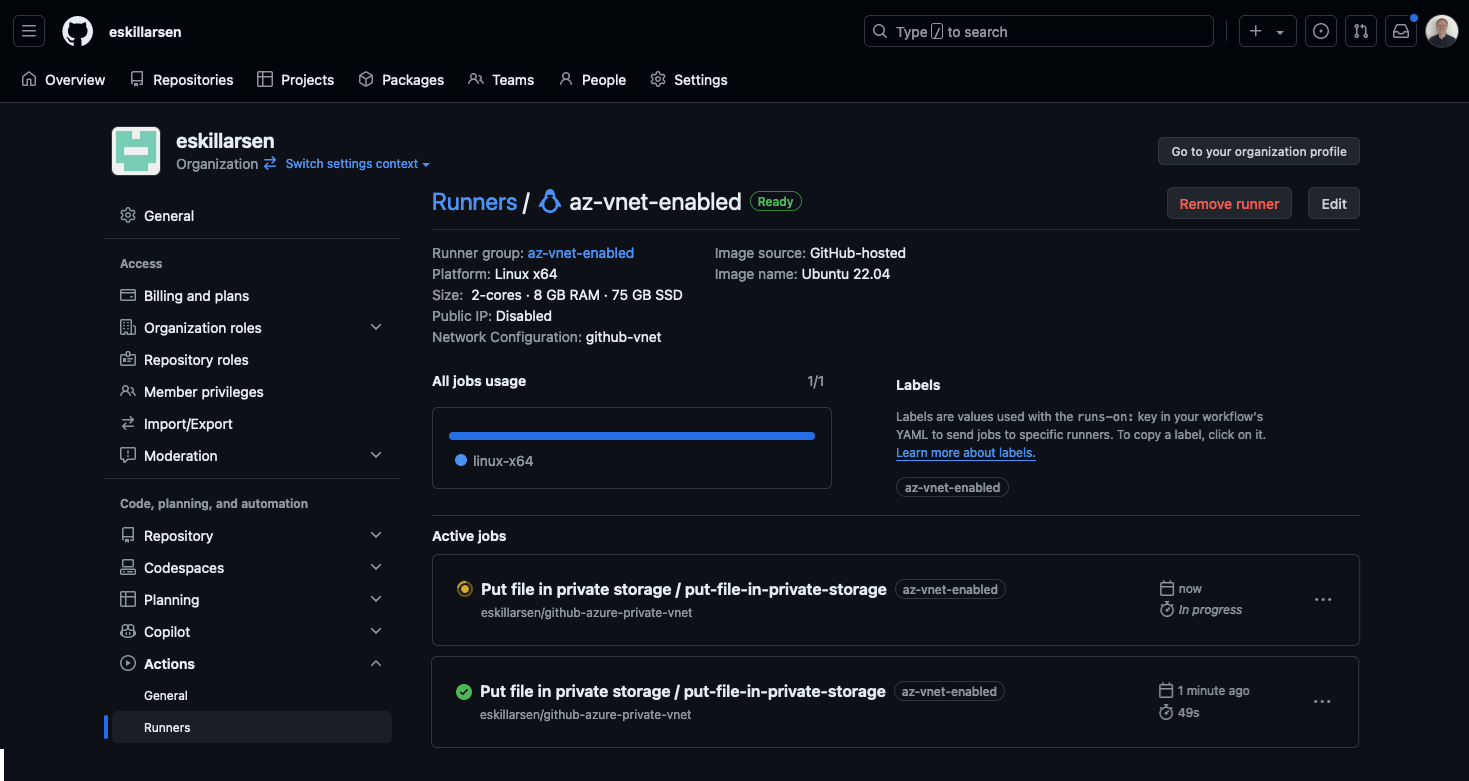
Task: Copy the az-vnet-enabled label under Labels
Action: (952, 488)
